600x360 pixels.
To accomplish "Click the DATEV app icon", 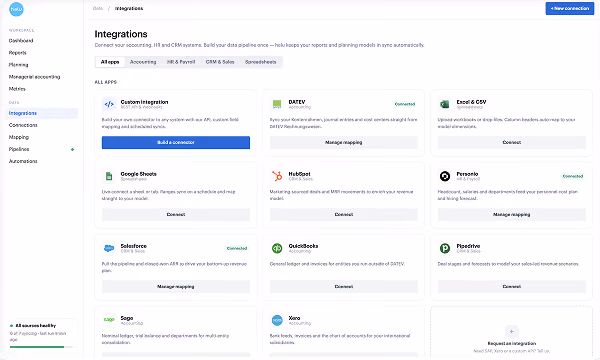I will pyautogui.click(x=277, y=104).
